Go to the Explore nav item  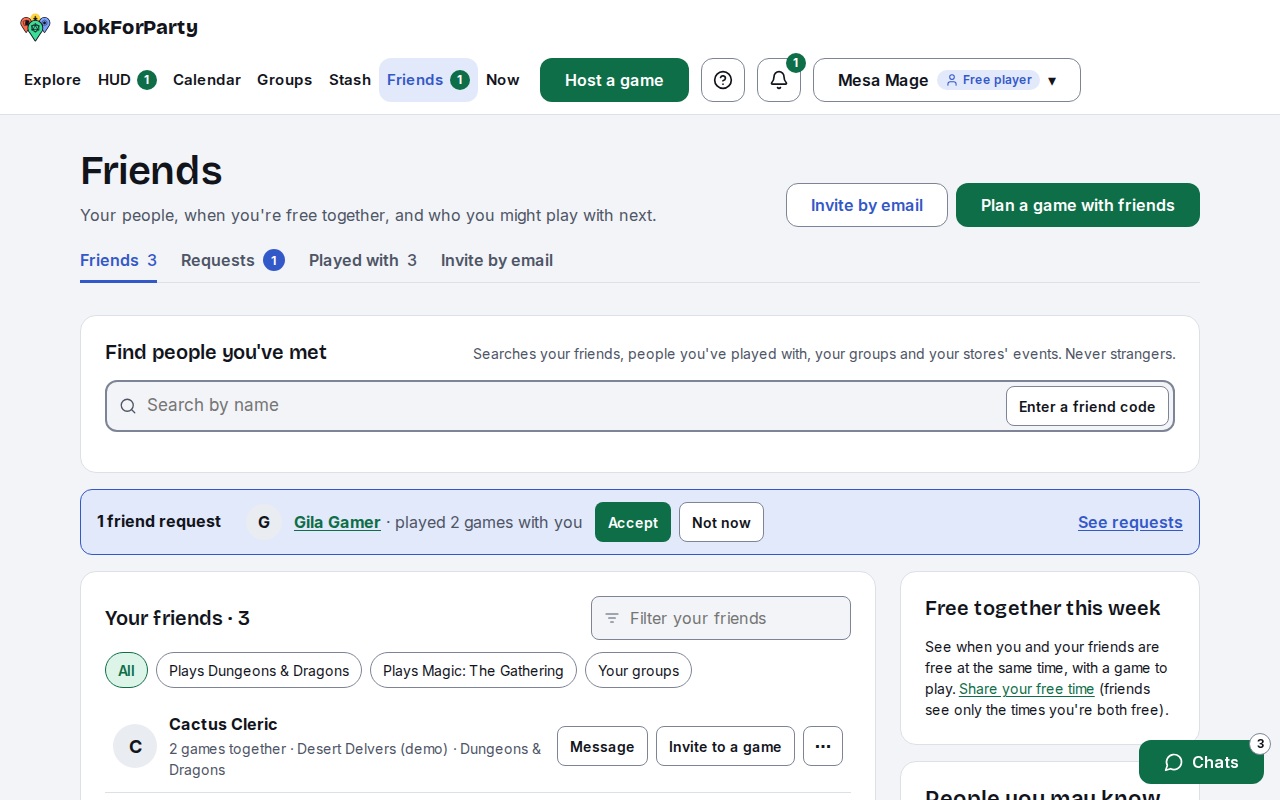(x=52, y=80)
